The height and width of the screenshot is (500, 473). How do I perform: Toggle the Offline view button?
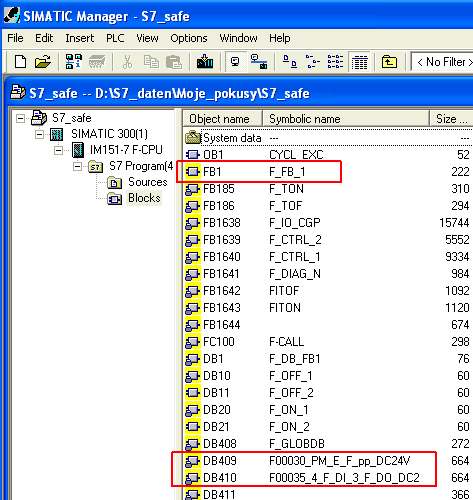click(236, 62)
